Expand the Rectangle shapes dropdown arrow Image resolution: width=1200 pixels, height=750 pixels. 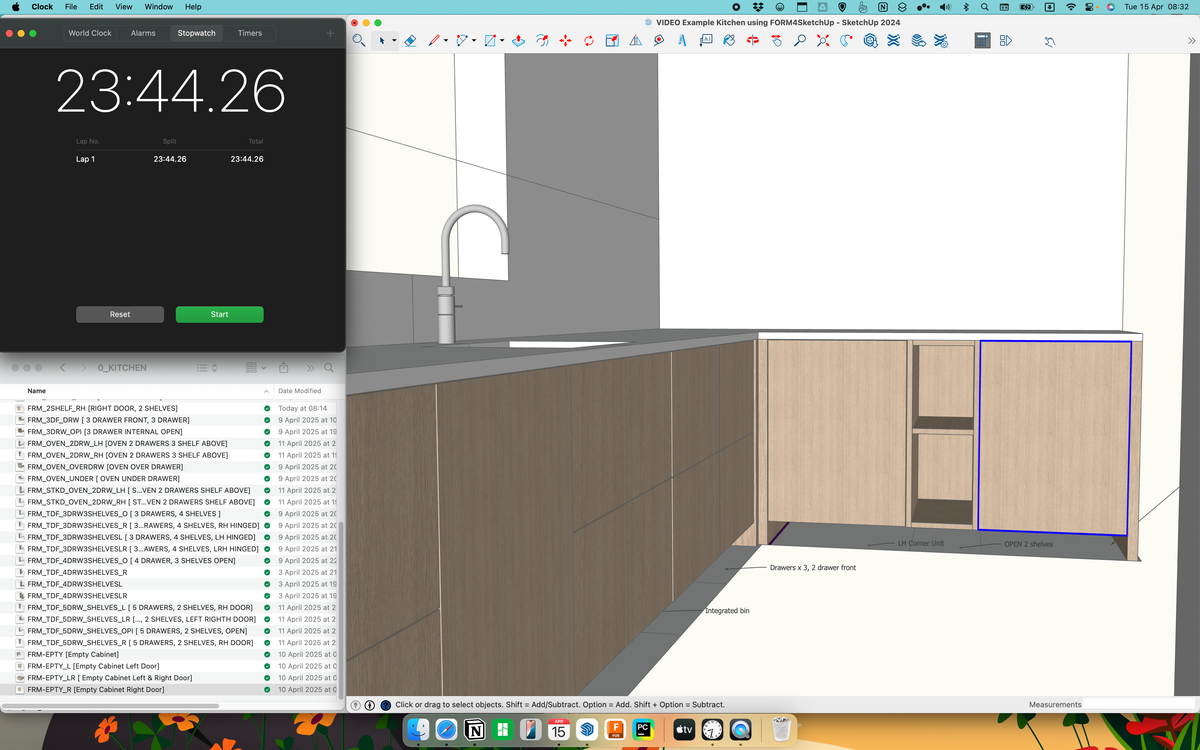pyautogui.click(x=501, y=41)
